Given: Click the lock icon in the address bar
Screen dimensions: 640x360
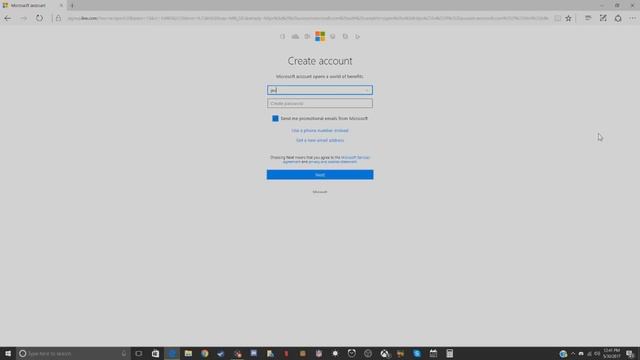Looking at the screenshot, I should (x=58, y=18).
